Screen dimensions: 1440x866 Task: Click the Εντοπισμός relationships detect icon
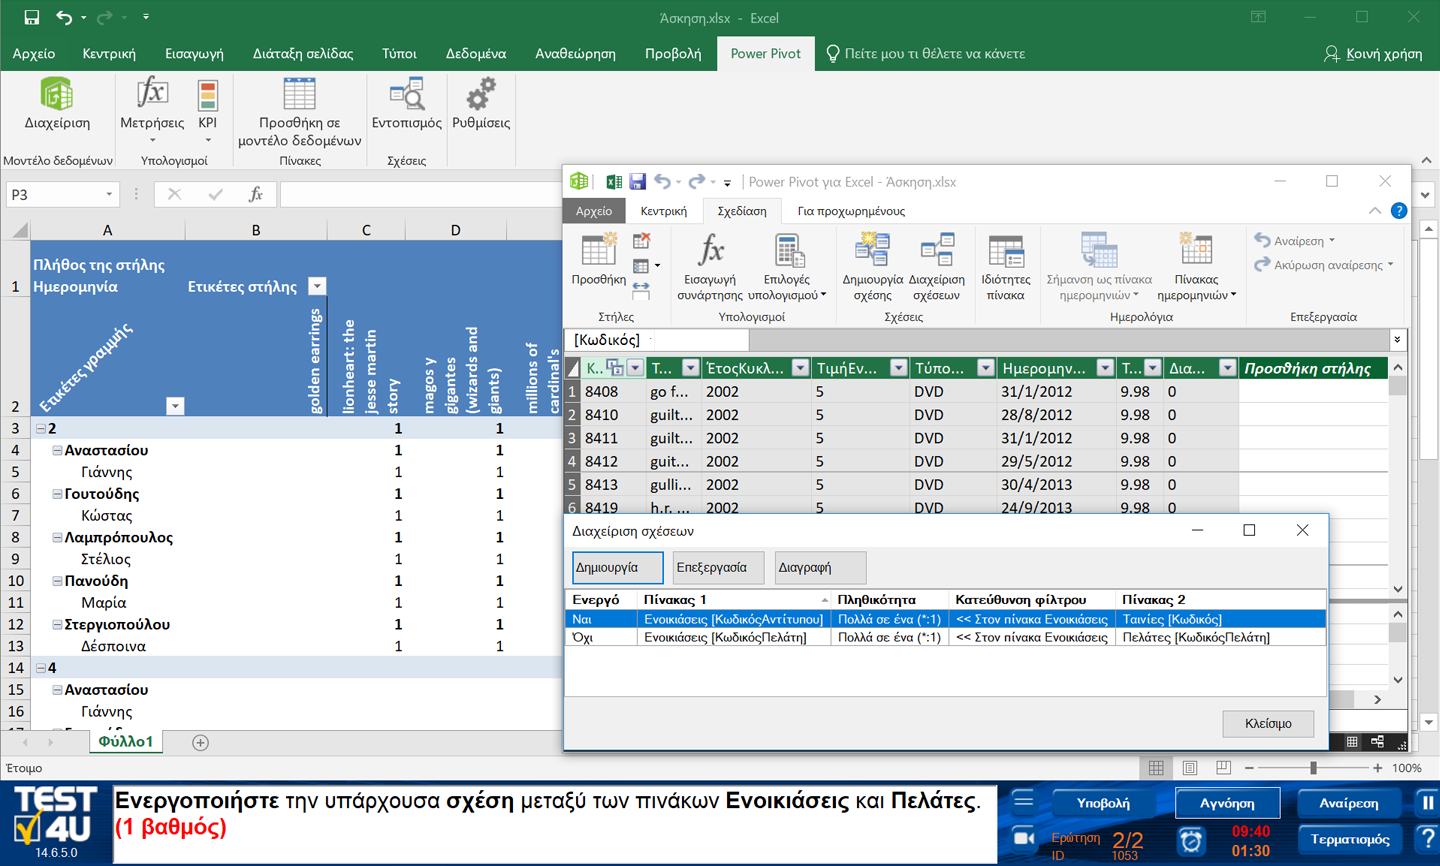(407, 94)
